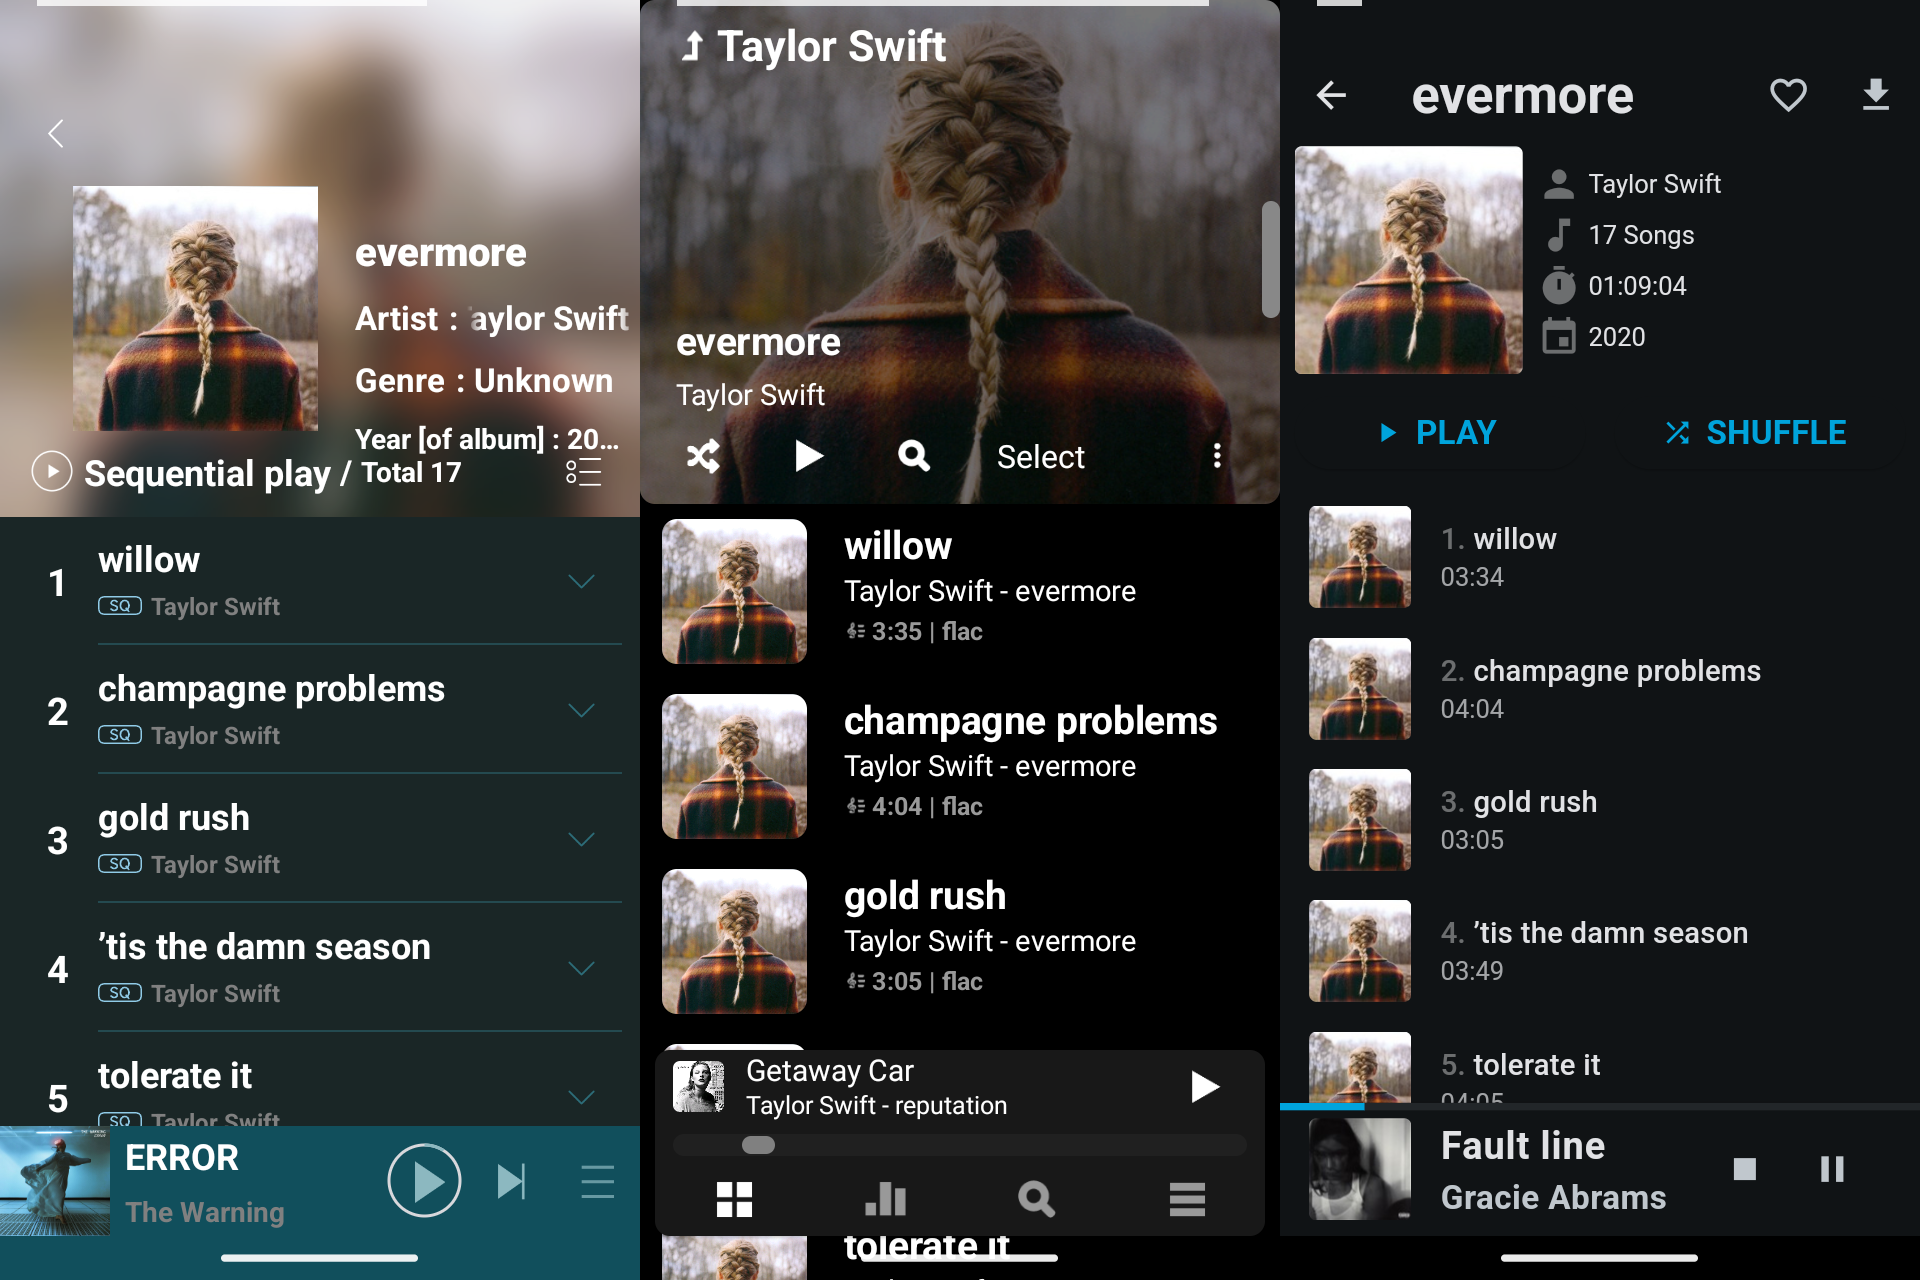Favorite evermore with heart icon

[1788, 95]
